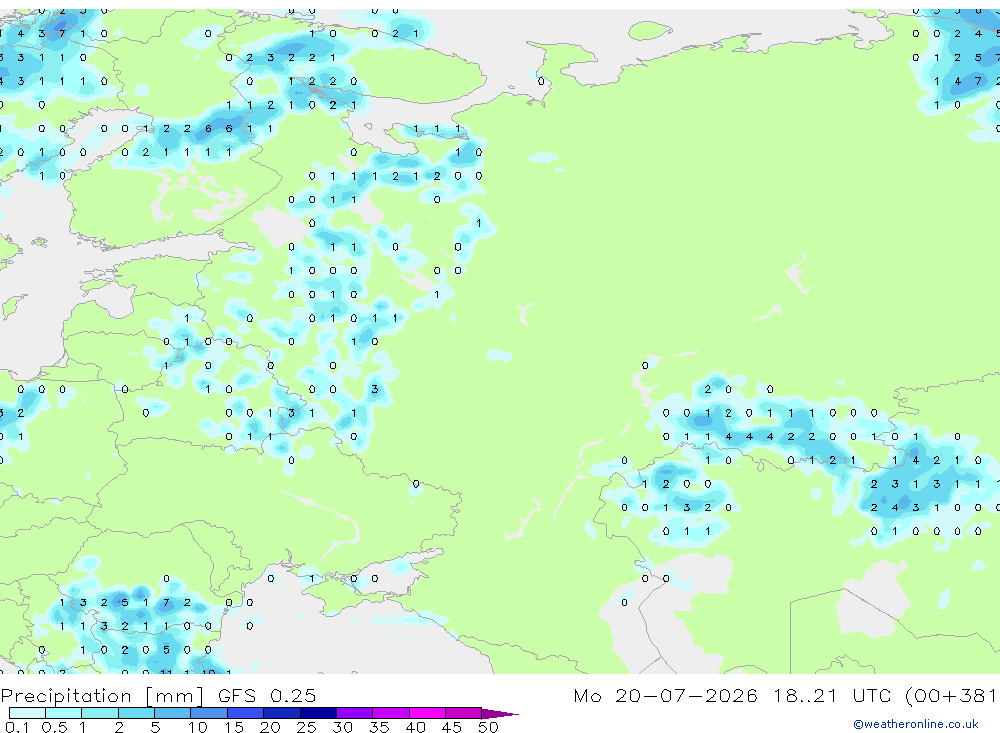This screenshot has height=733, width=1000.
Task: Click the '0.5' legend scale label
Action: (54, 727)
